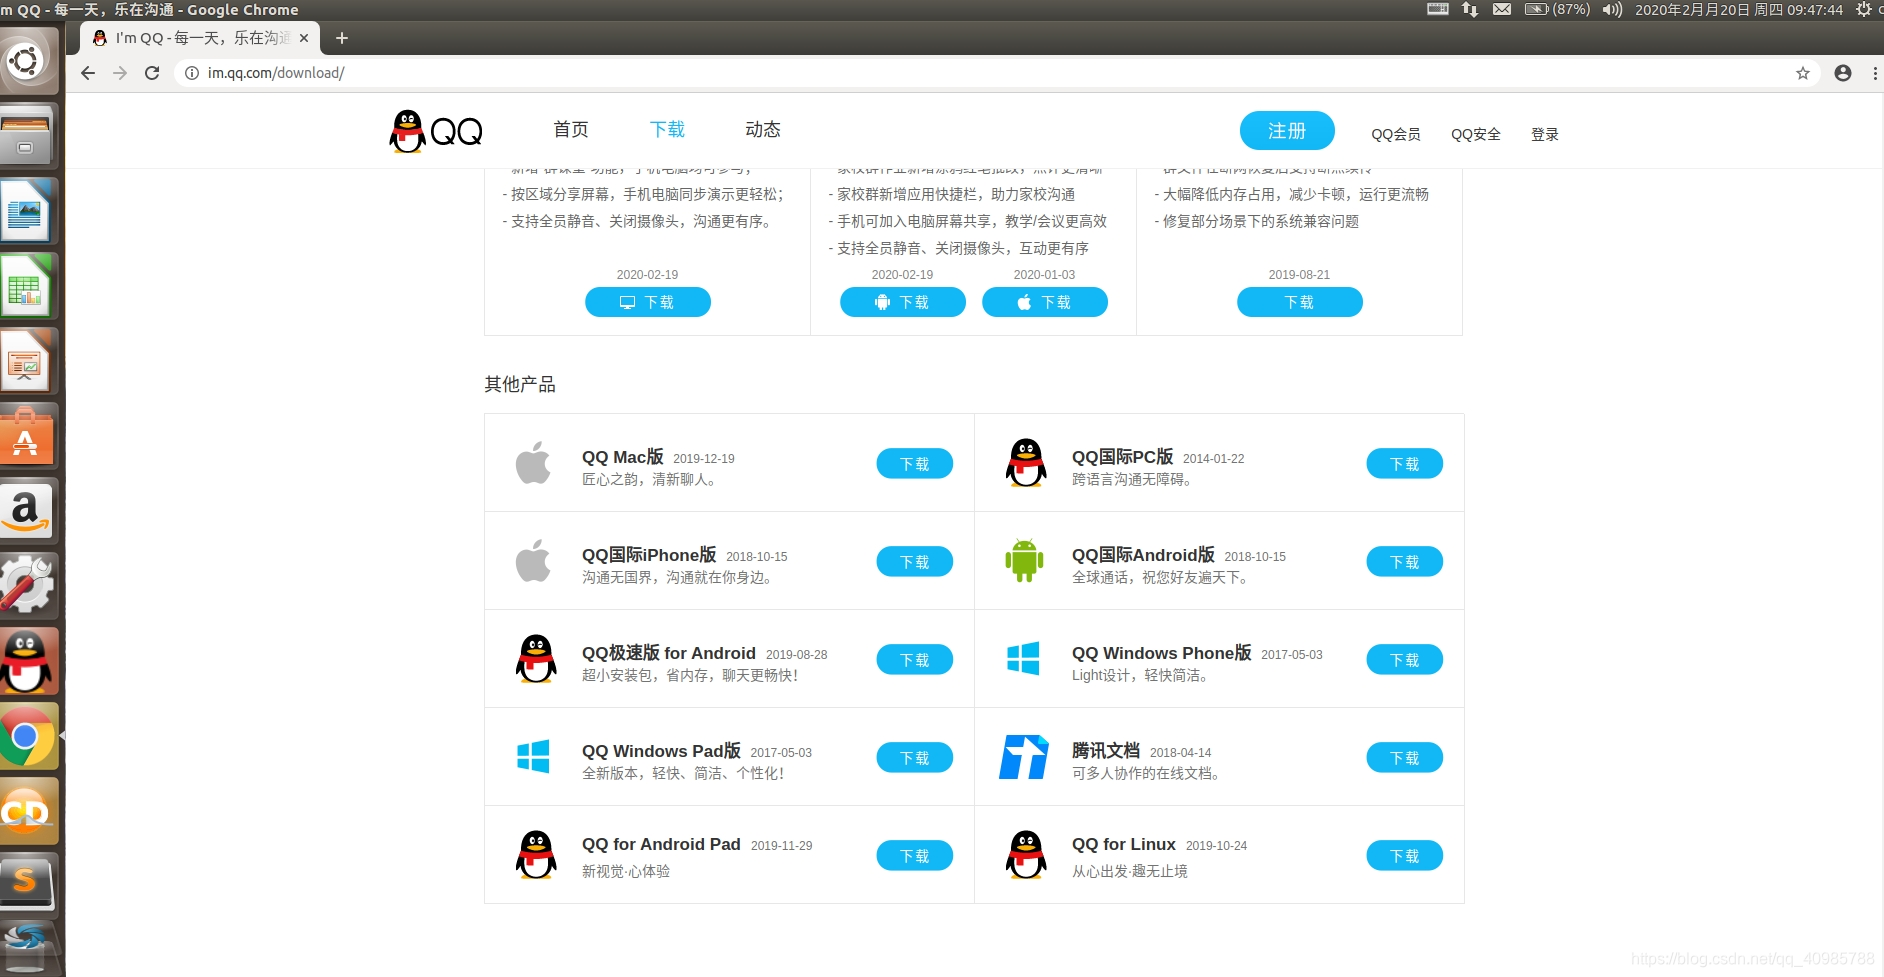Image resolution: width=1884 pixels, height=977 pixels.
Task: Bookmark this page with the star icon
Action: tap(1803, 73)
